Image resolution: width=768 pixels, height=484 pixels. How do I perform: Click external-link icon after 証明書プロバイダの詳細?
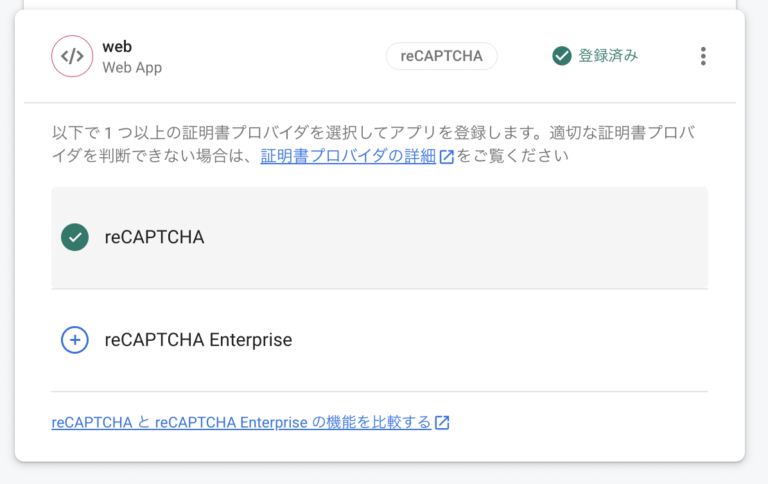446,157
